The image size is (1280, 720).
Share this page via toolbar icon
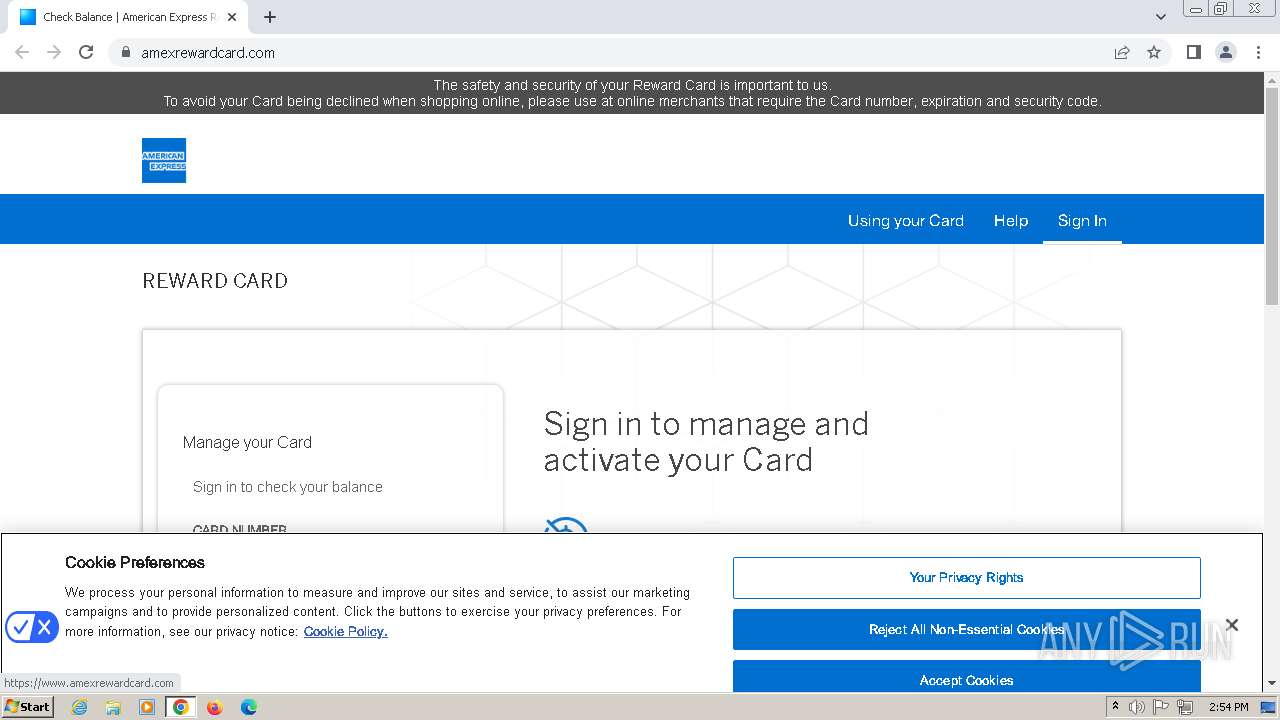pos(1122,52)
